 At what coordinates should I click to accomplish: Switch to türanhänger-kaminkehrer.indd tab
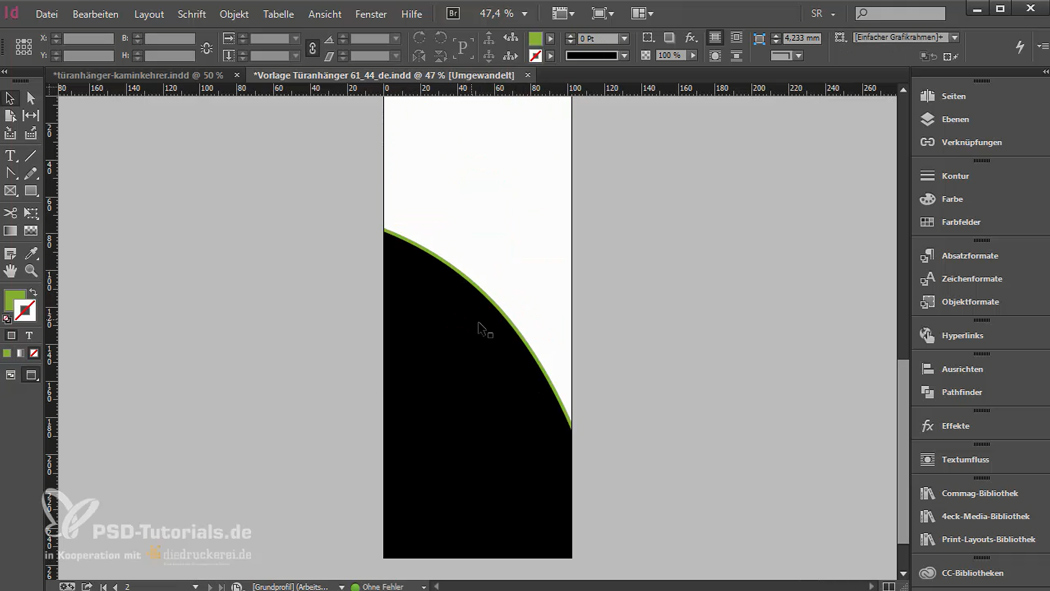(x=139, y=75)
